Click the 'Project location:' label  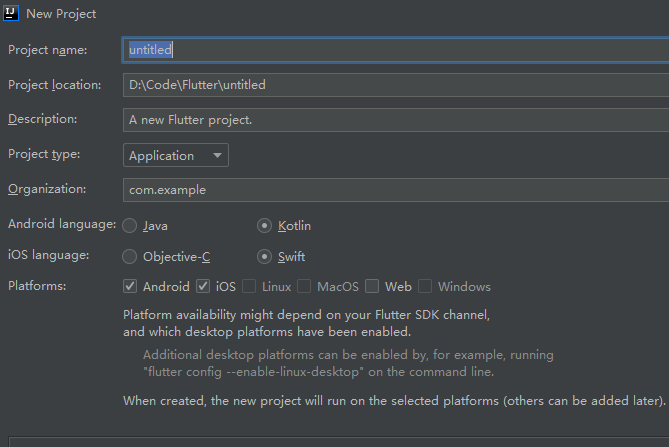[x=55, y=85]
